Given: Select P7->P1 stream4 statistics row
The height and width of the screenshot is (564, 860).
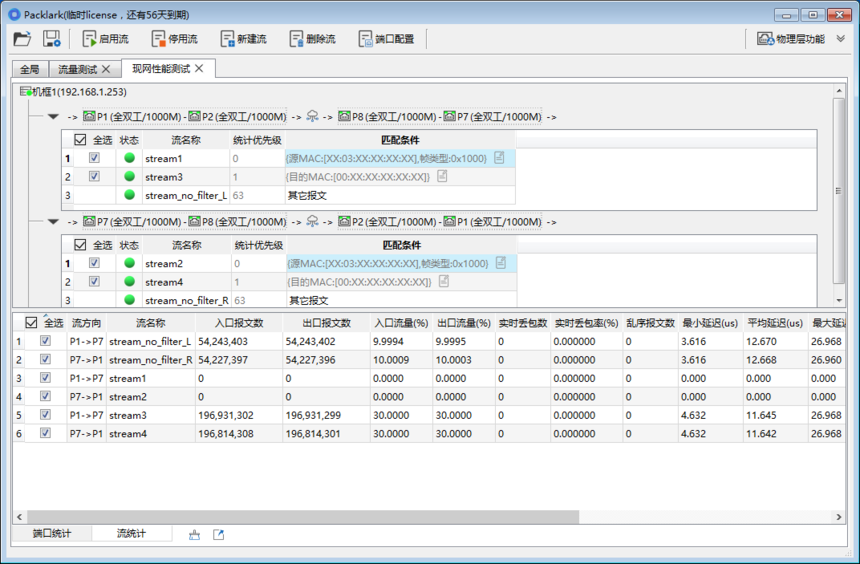Looking at the screenshot, I should tap(429, 433).
